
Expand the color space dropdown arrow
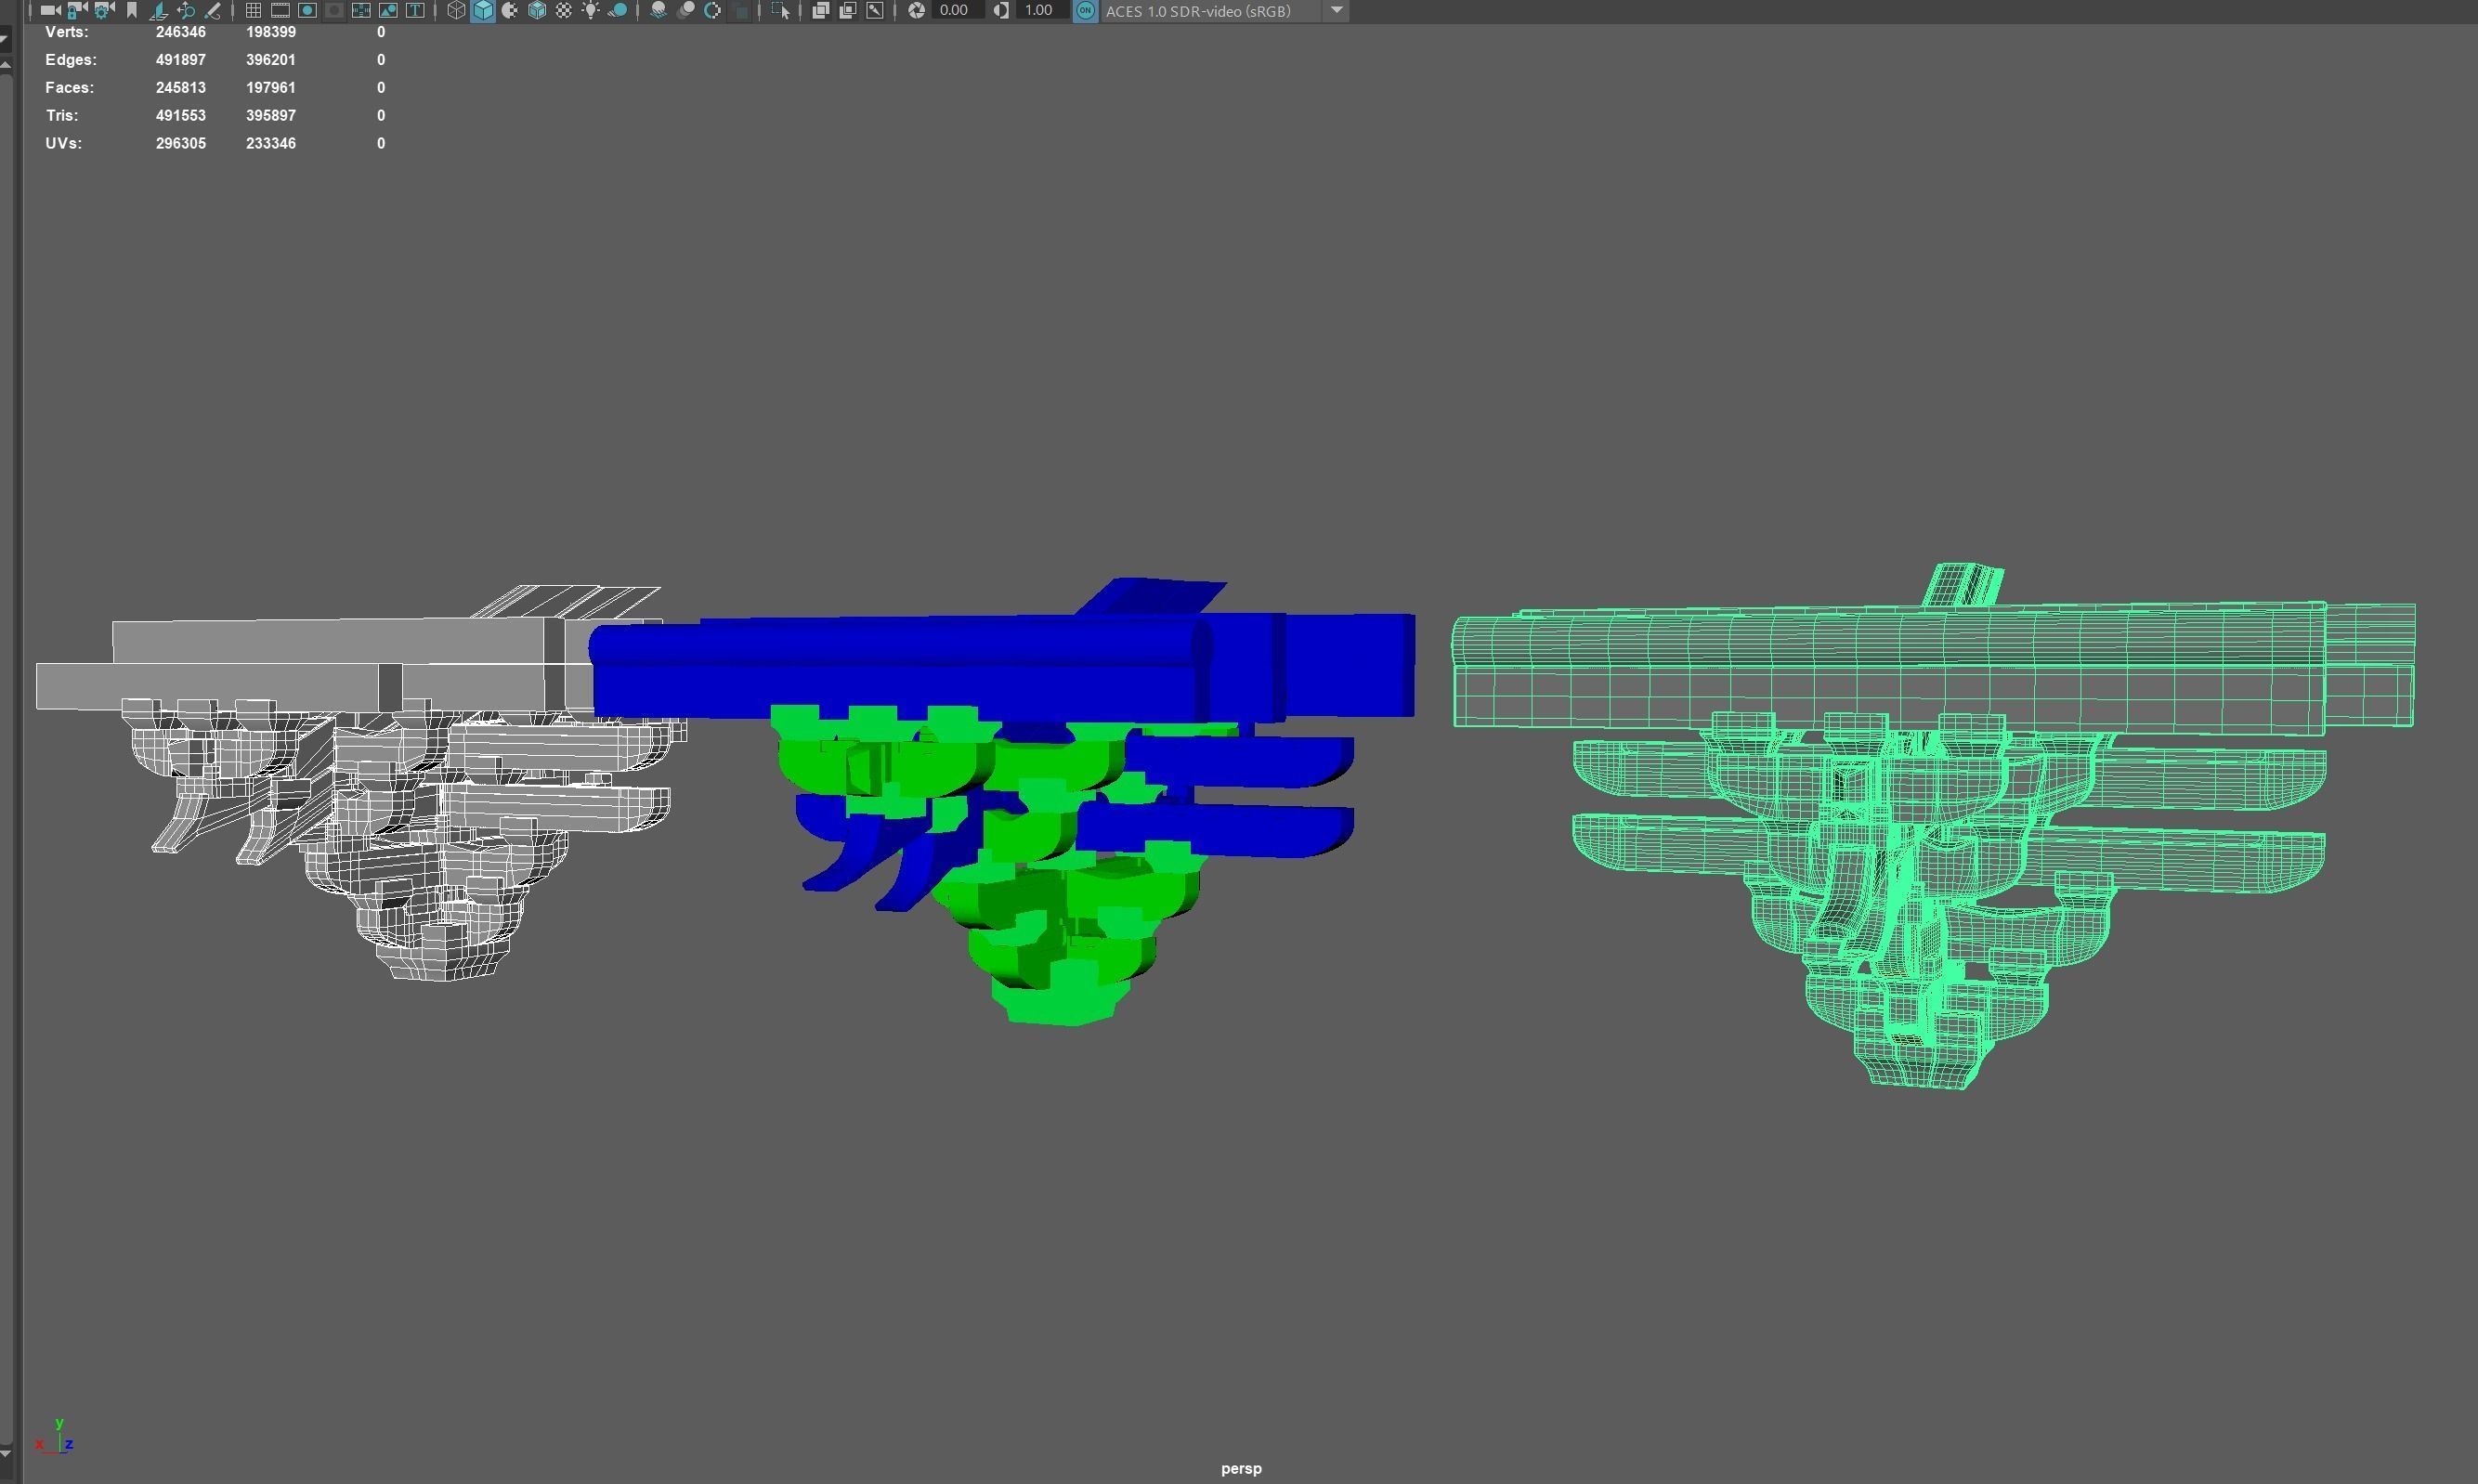pos(1336,11)
